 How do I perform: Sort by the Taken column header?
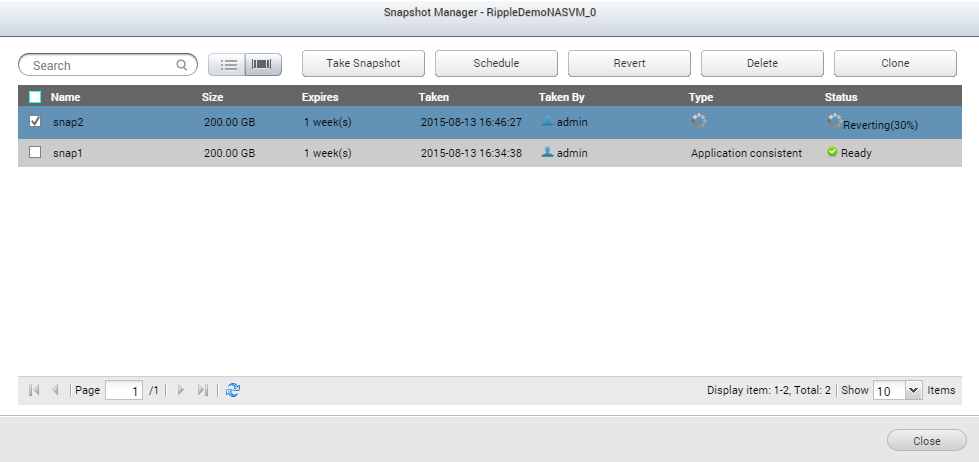[434, 97]
